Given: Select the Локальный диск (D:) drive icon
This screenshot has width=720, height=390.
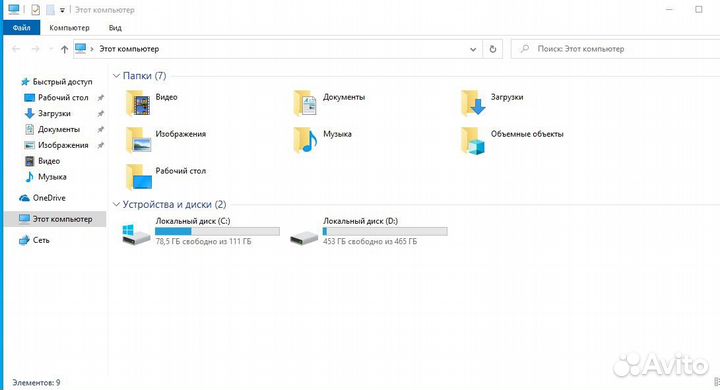Looking at the screenshot, I should coord(304,237).
